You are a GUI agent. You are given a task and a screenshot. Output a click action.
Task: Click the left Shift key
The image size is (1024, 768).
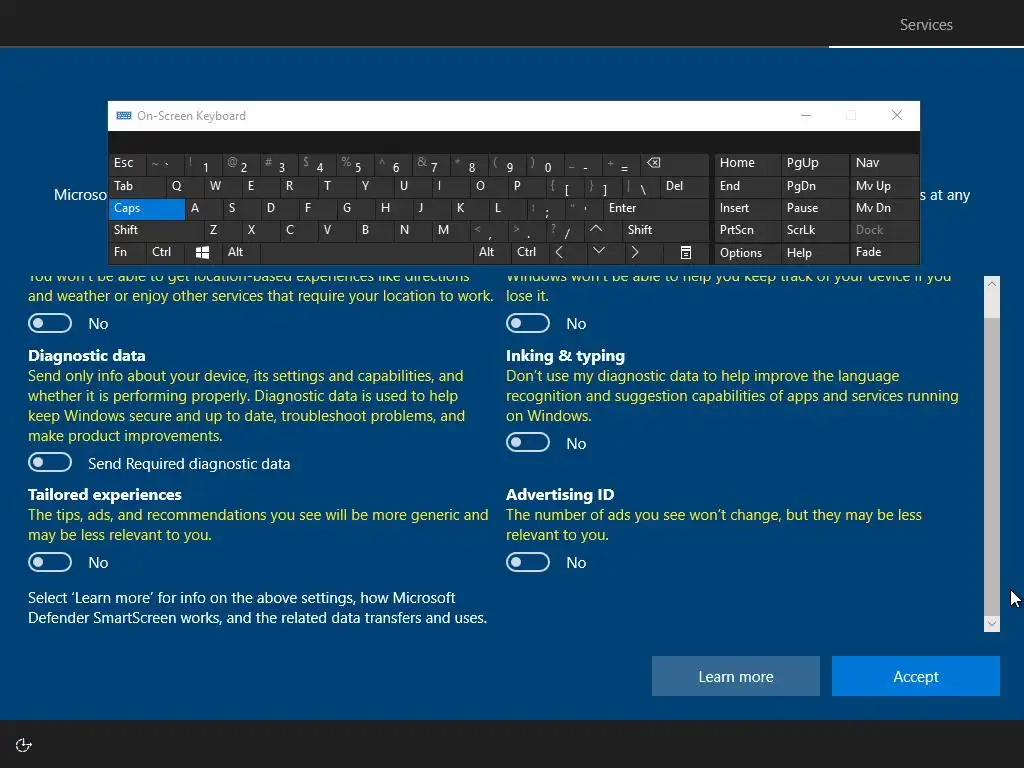click(156, 230)
